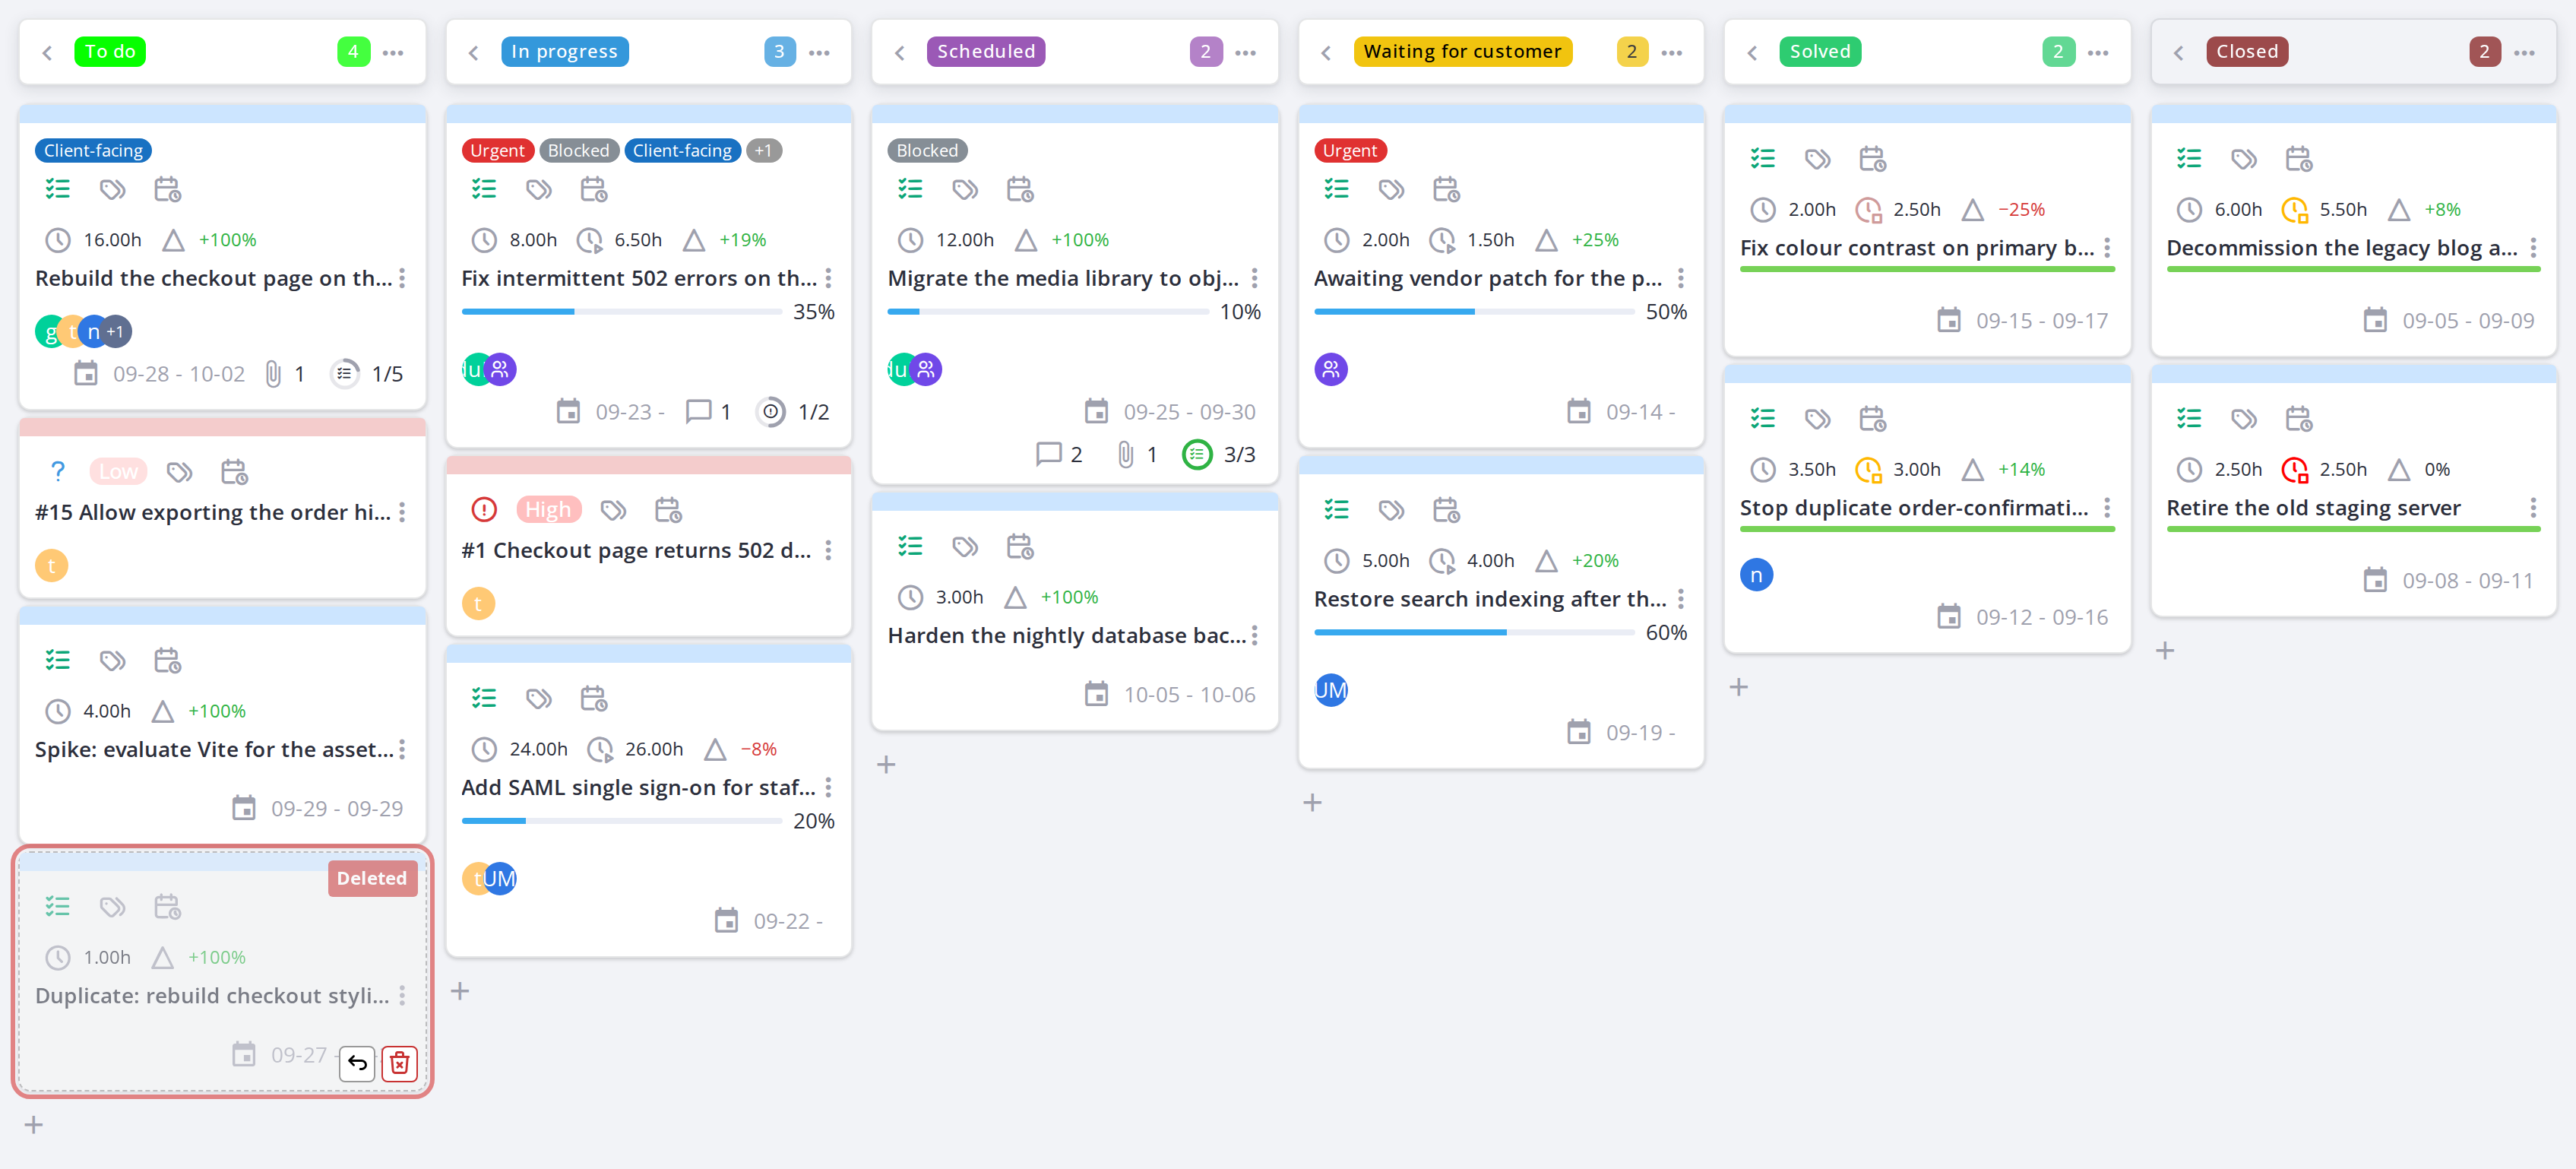The height and width of the screenshot is (1169, 2576).
Task: Add a card to Waiting for customer column
Action: coord(1313,802)
